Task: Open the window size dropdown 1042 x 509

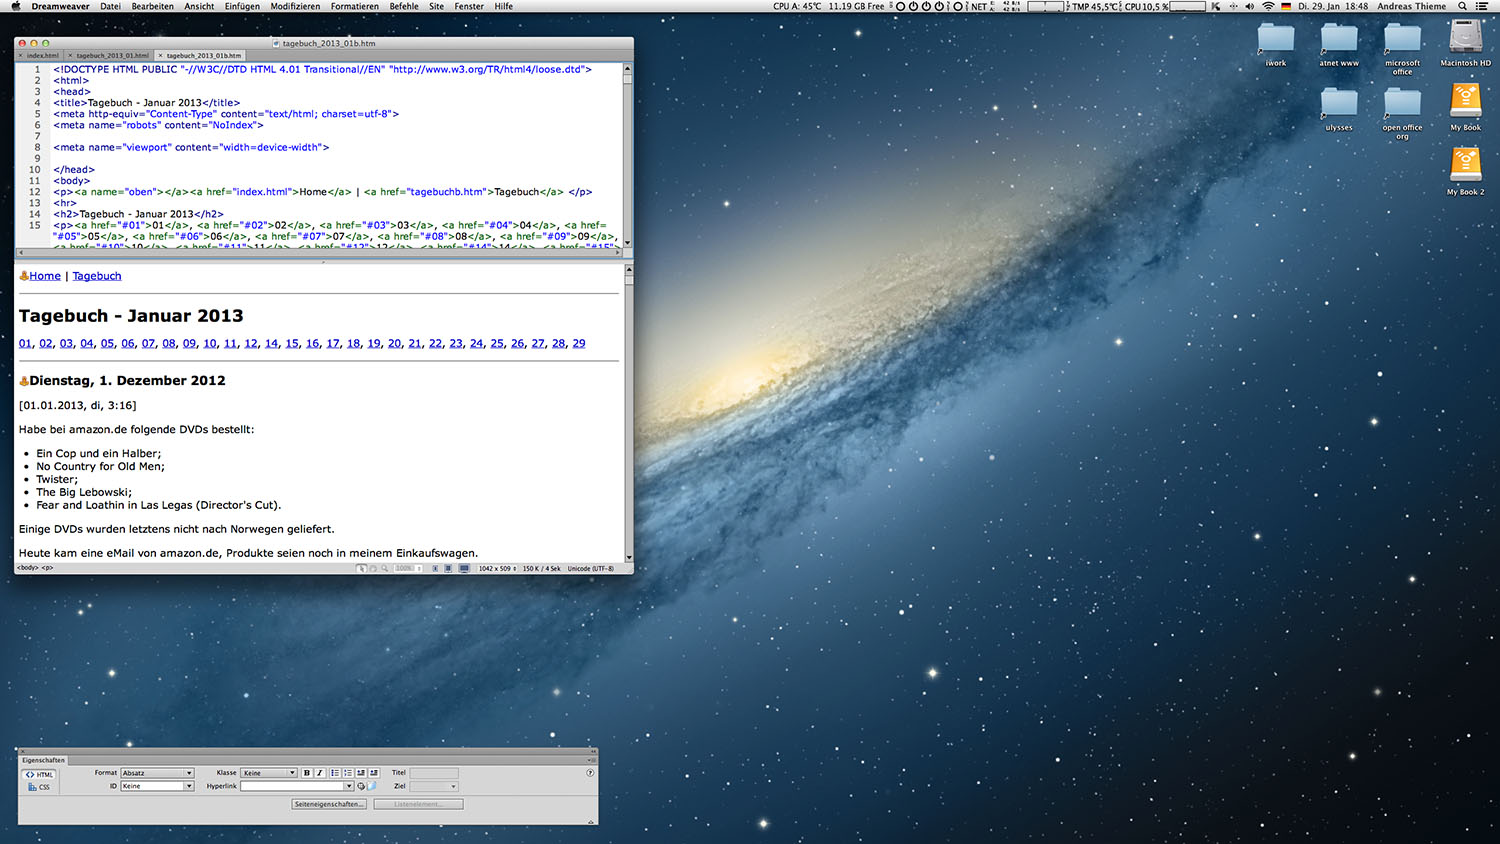Action: (x=496, y=568)
